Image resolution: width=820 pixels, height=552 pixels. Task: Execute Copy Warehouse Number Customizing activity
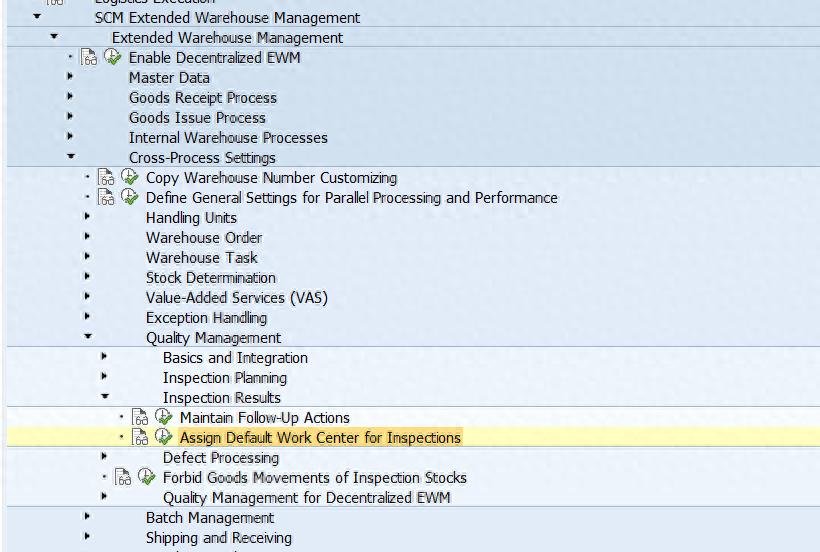tap(129, 178)
